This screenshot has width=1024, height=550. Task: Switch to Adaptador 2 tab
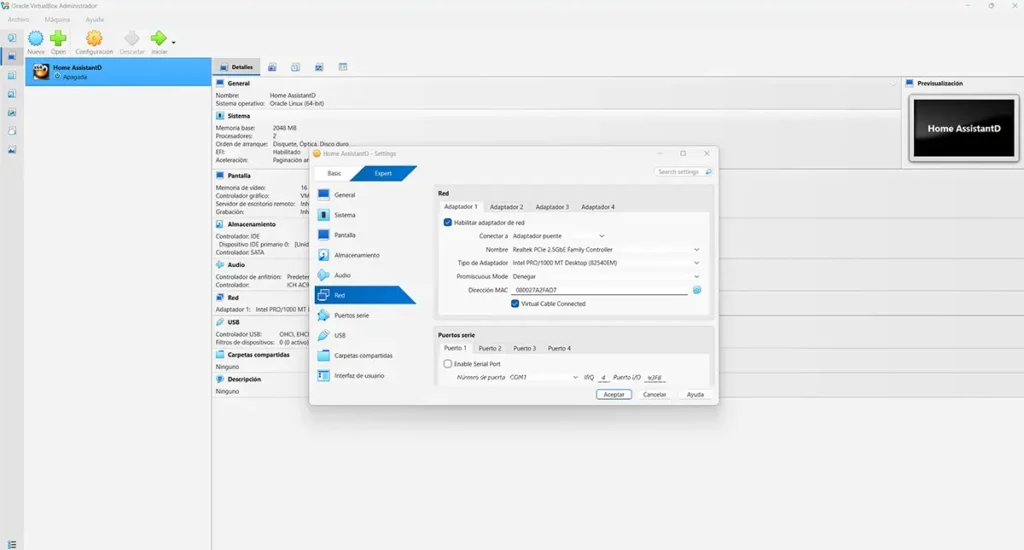[x=507, y=207]
